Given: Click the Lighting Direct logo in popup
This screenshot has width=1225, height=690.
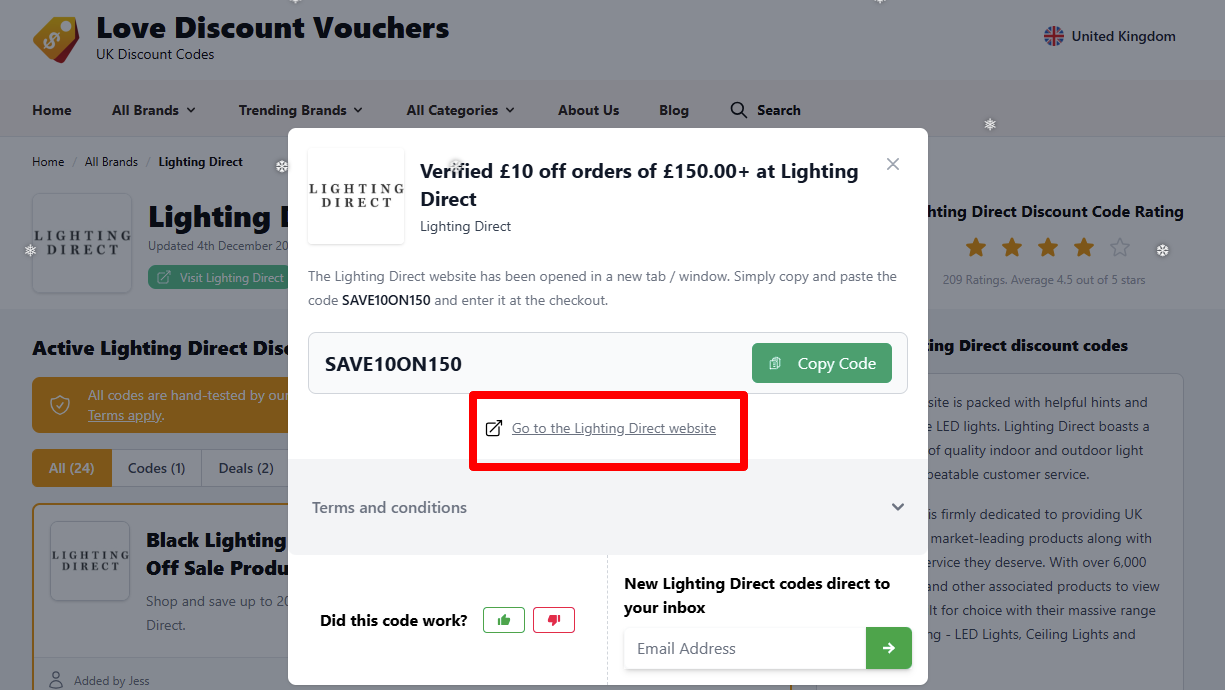Looking at the screenshot, I should 356,196.
